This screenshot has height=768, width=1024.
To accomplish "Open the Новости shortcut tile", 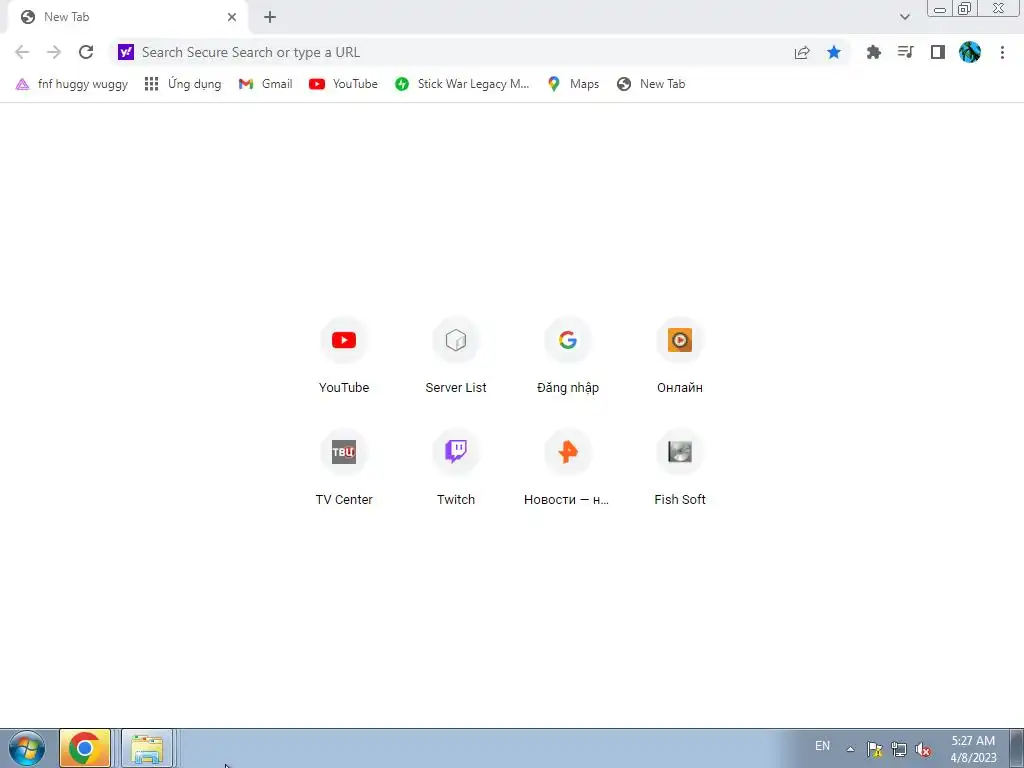I will [568, 468].
